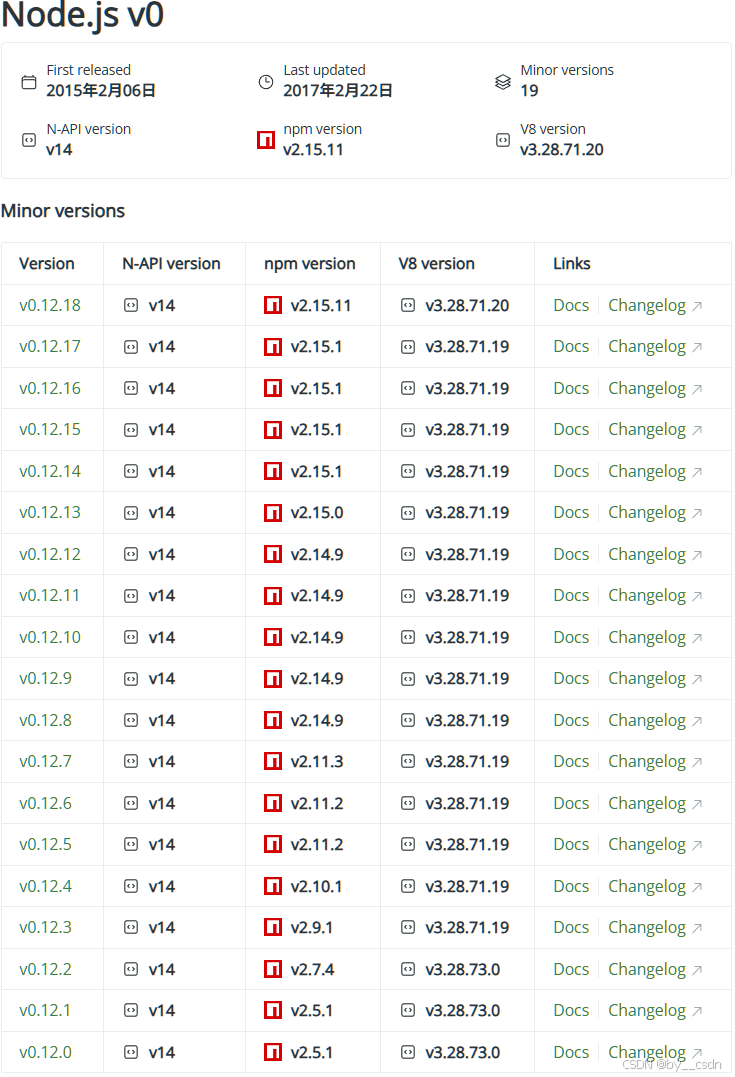Open the Changelog for v0.12.6

point(647,804)
